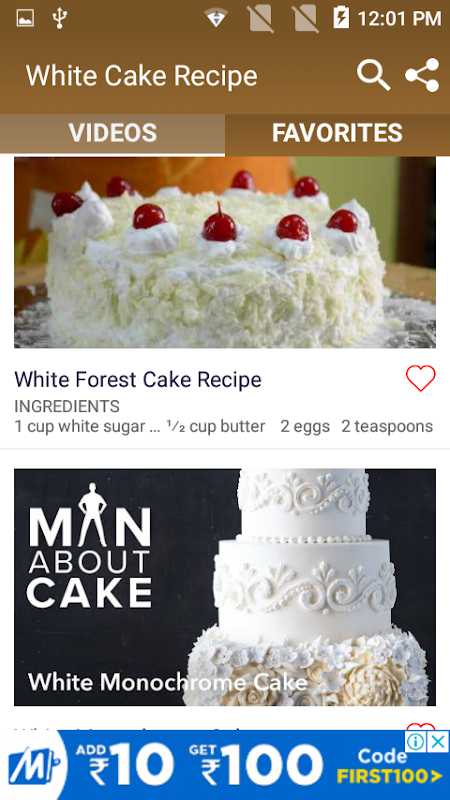Switch to the FAVORITES tab
This screenshot has height=800, width=450.
337,133
